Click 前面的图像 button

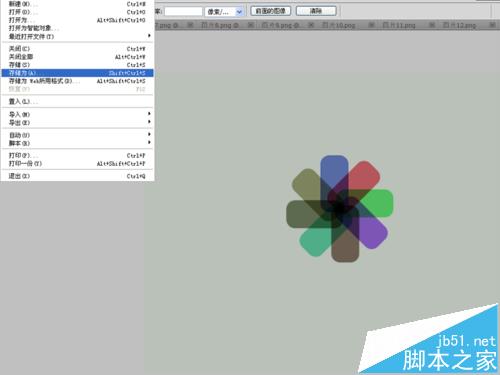coord(270,11)
